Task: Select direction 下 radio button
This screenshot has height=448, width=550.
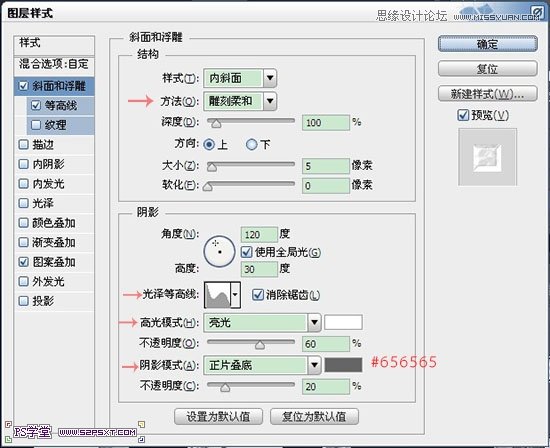Action: (251, 145)
